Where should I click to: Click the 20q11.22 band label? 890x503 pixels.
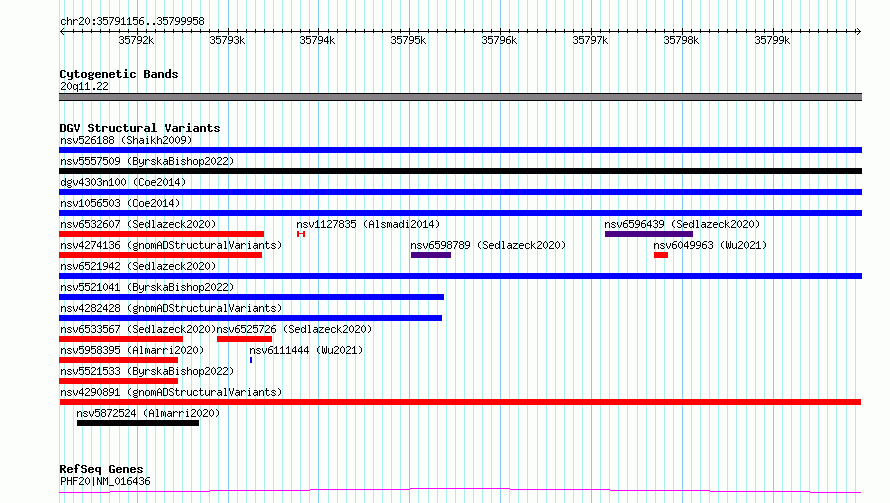[84, 86]
